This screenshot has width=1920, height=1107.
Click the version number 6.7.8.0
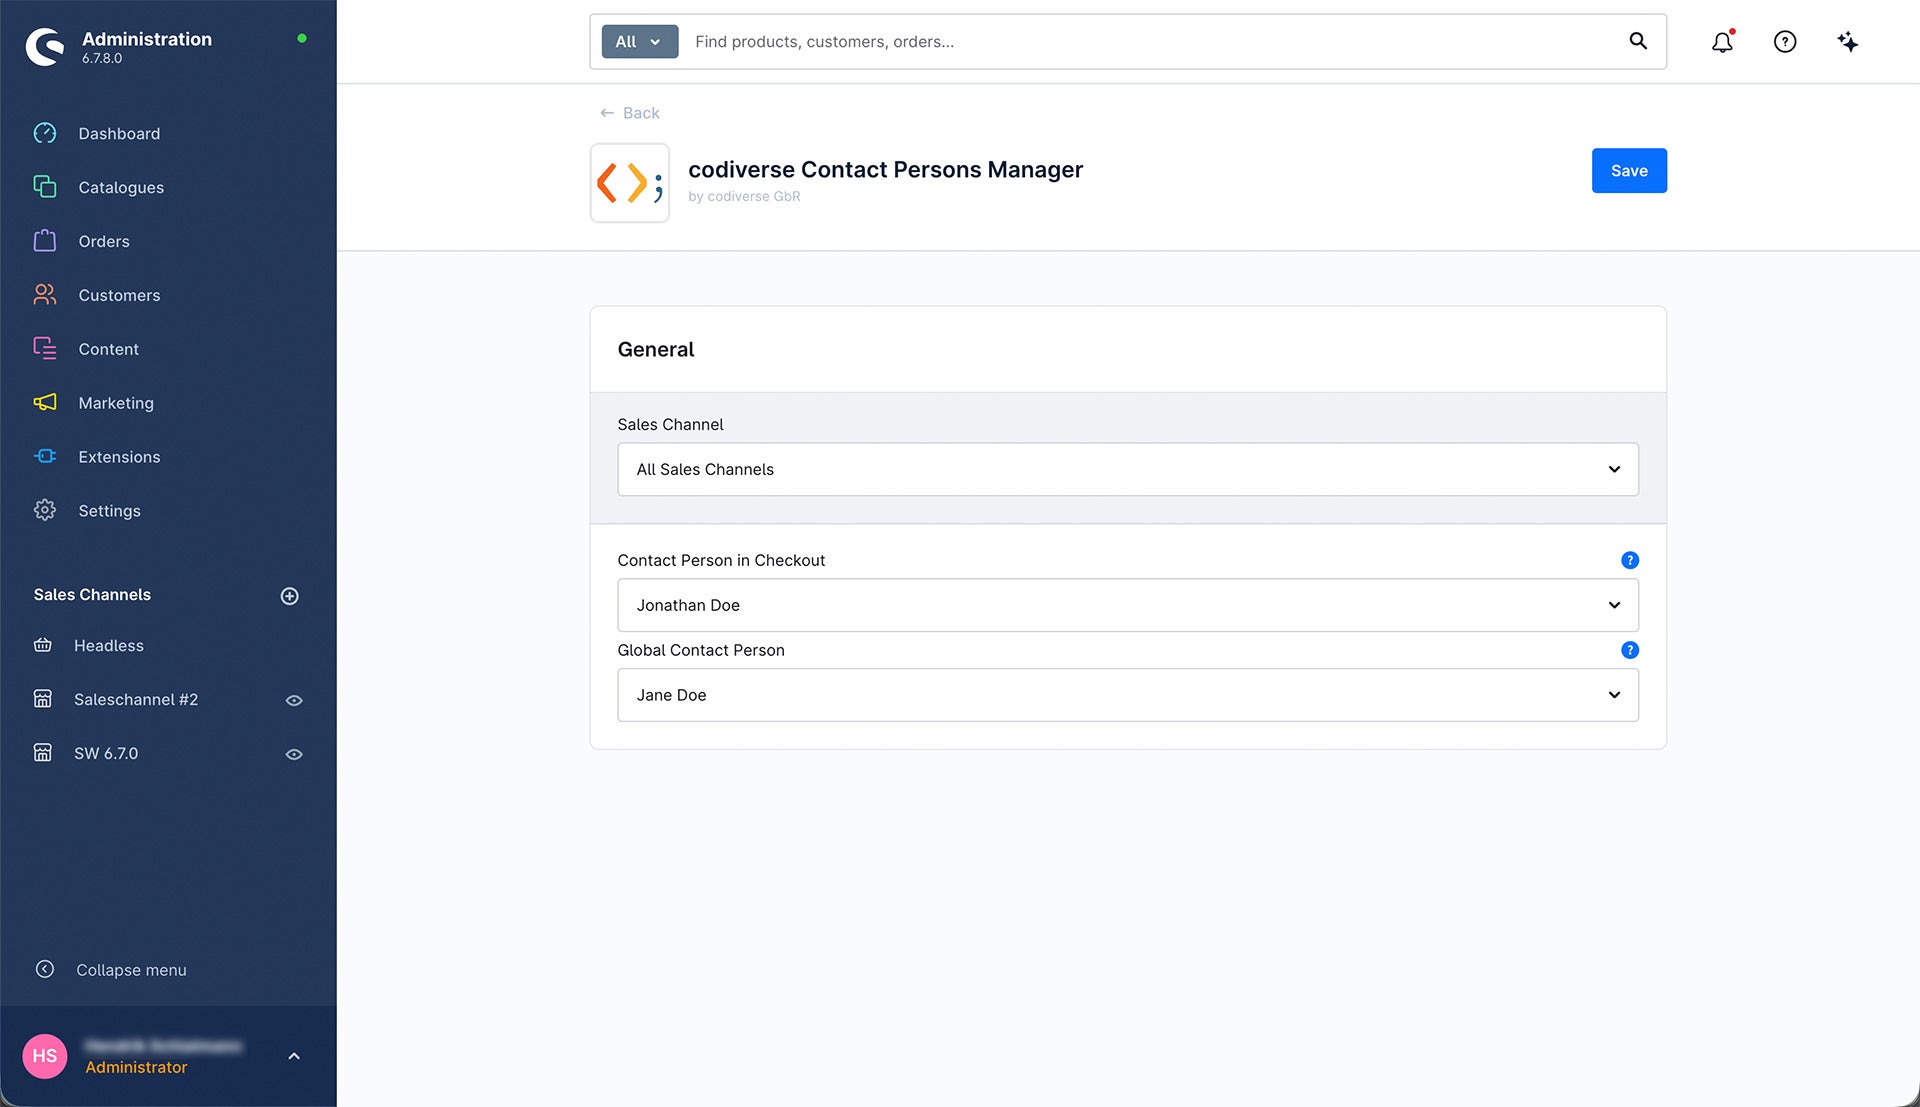click(102, 59)
